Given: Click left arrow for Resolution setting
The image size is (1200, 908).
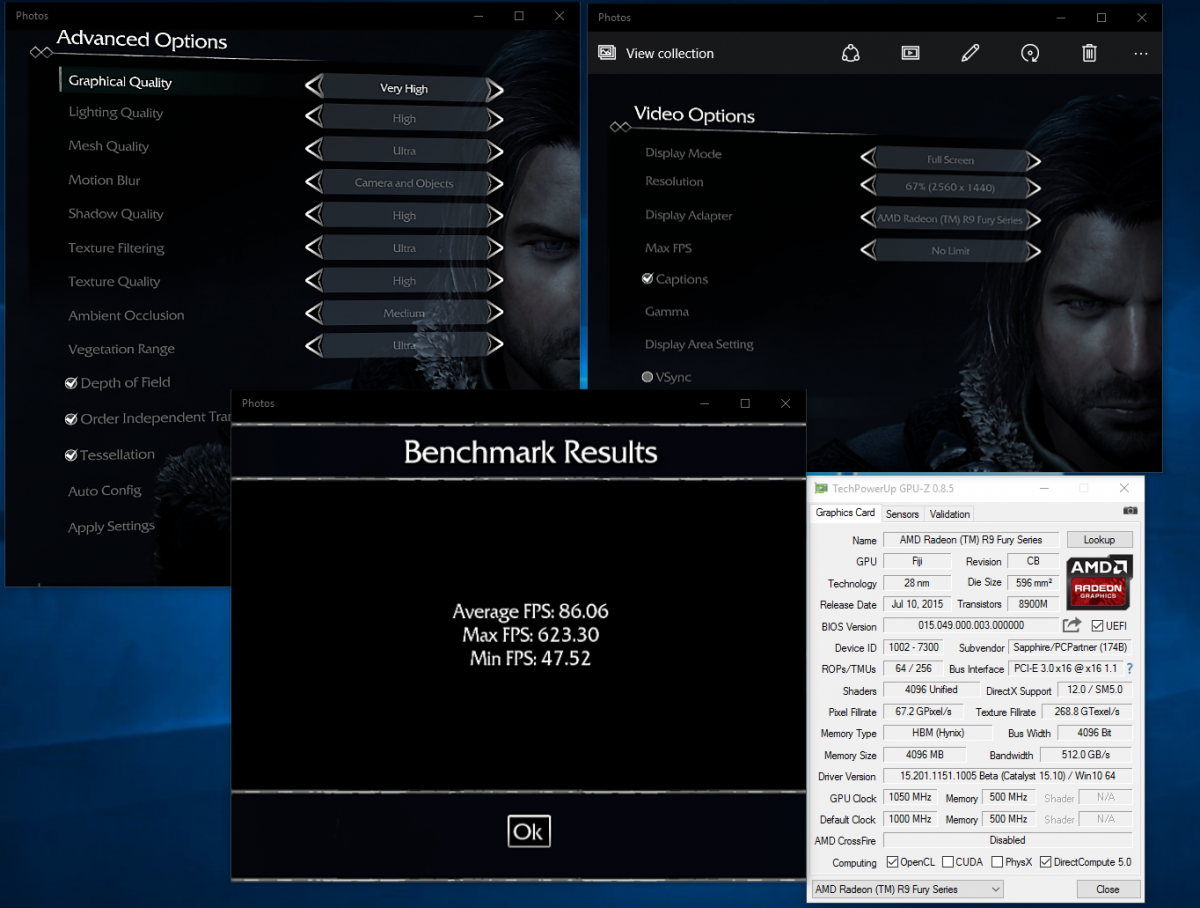Looking at the screenshot, I should click(869, 187).
